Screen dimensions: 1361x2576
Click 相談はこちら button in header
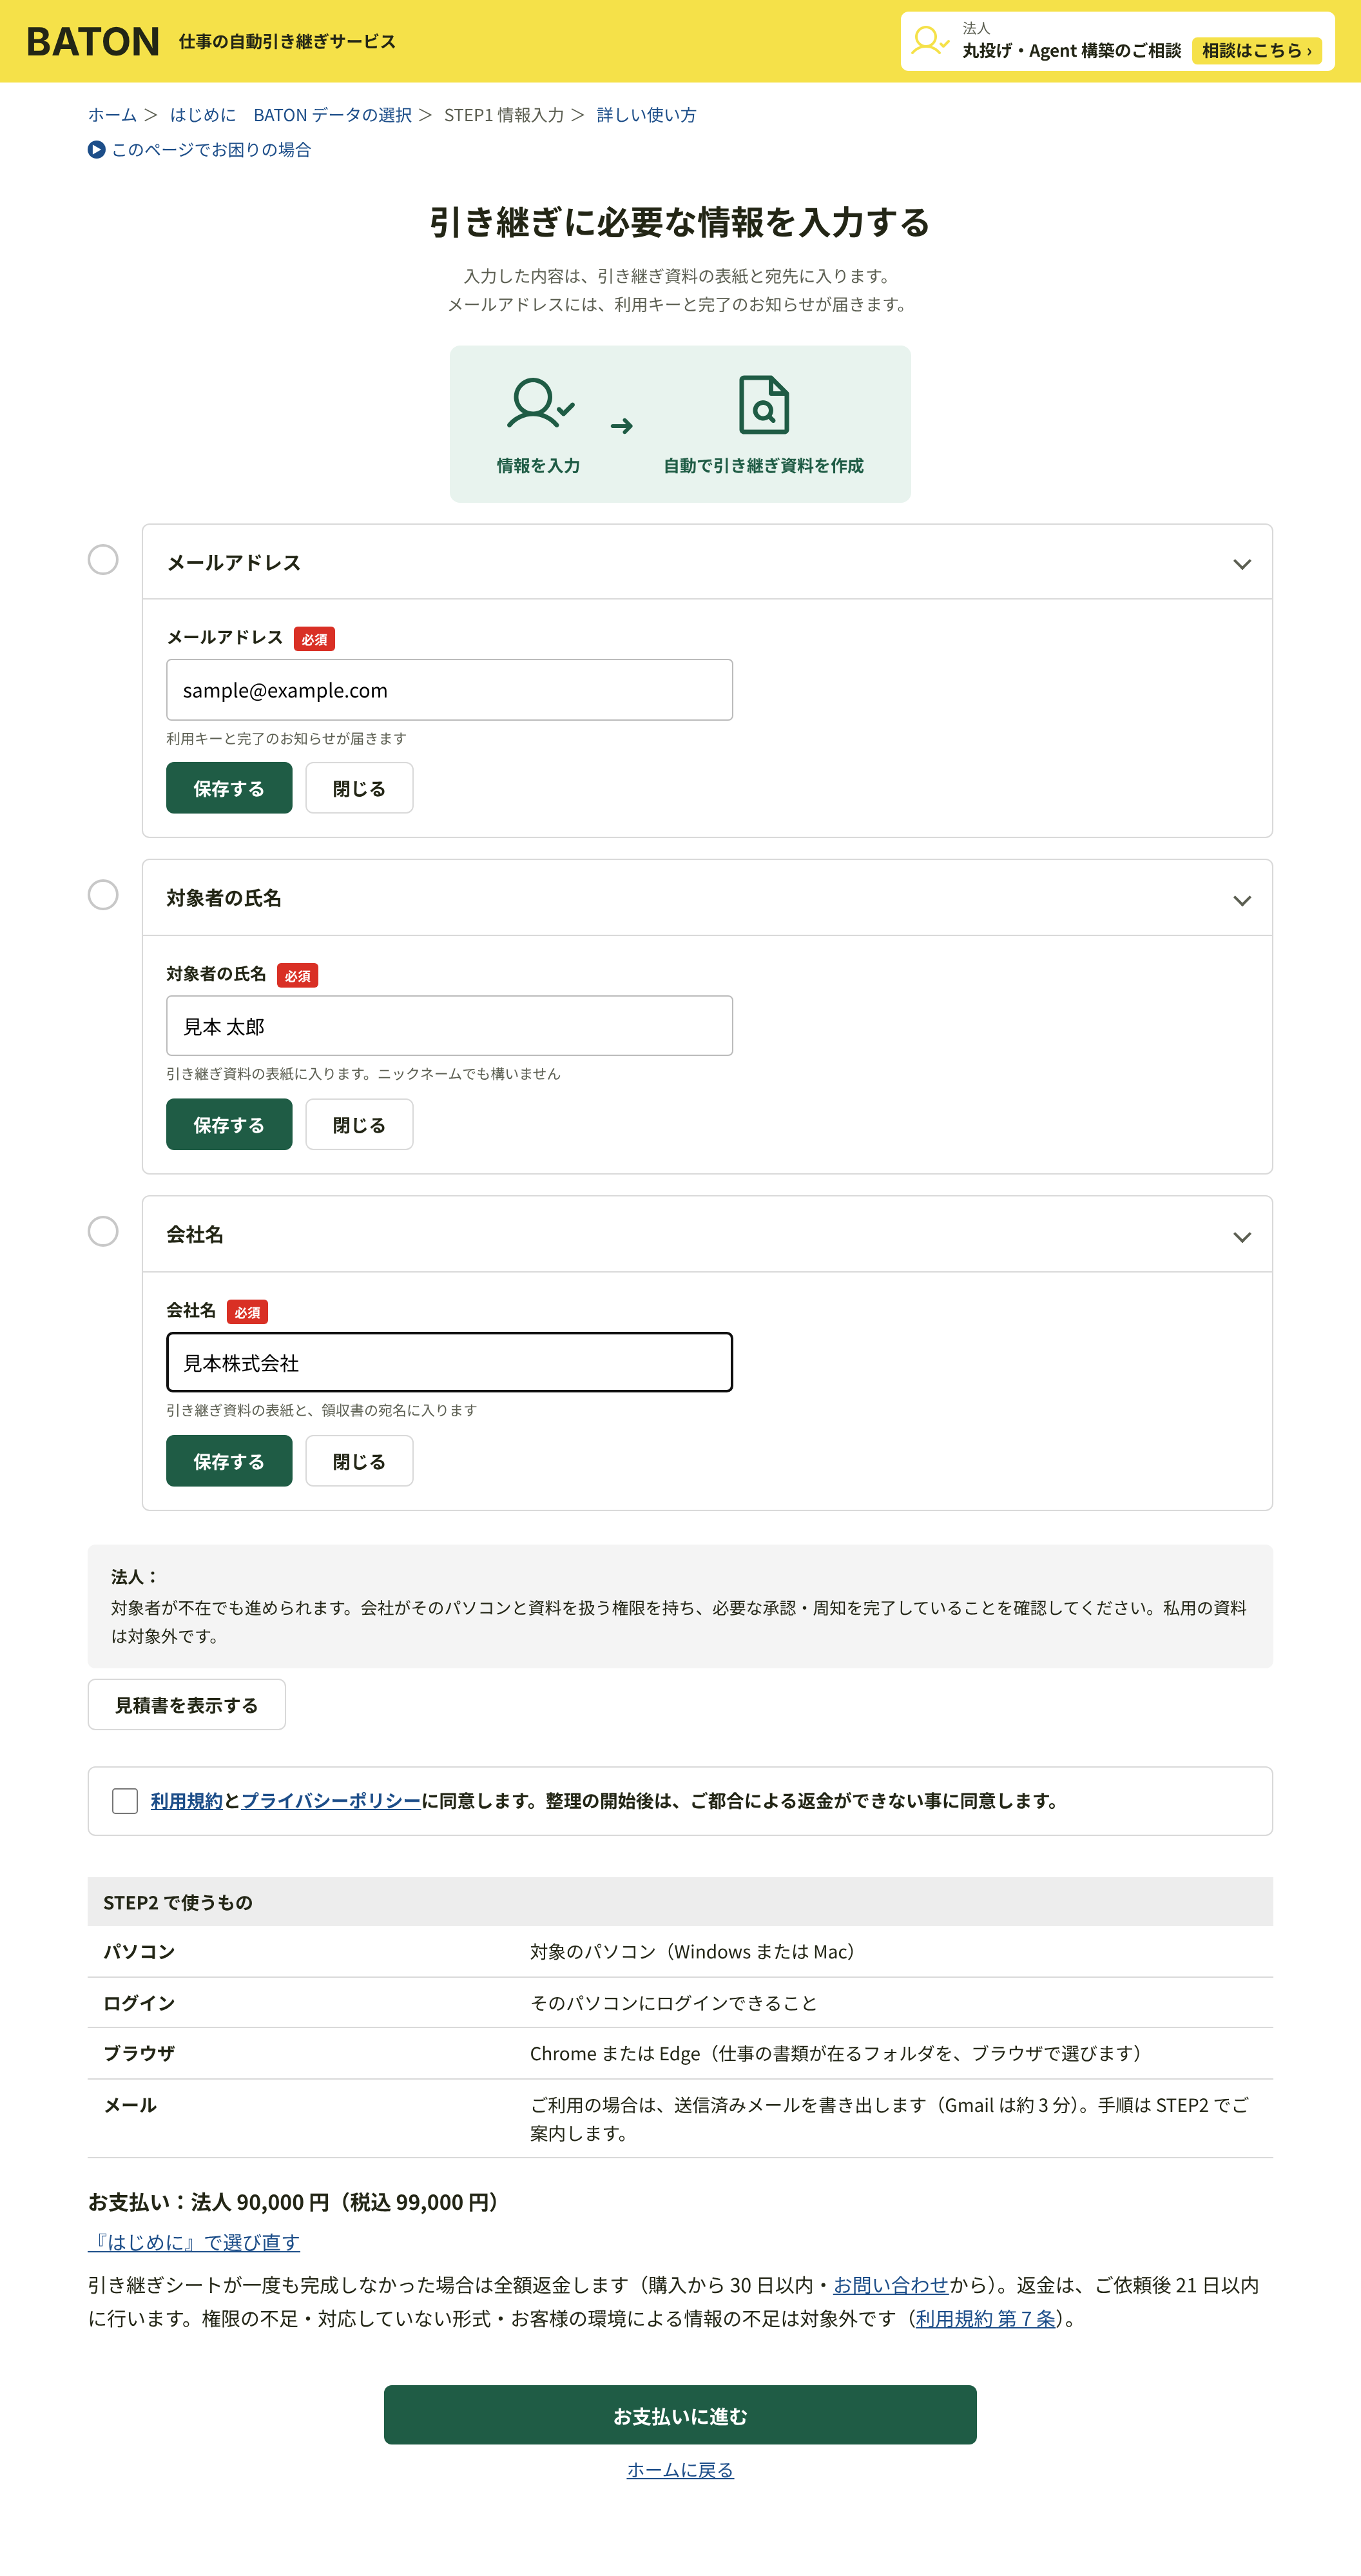pos(1257,51)
